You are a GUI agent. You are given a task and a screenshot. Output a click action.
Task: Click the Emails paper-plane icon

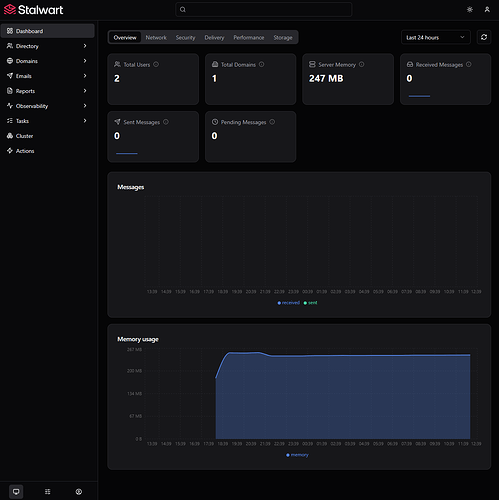pyautogui.click(x=10, y=76)
